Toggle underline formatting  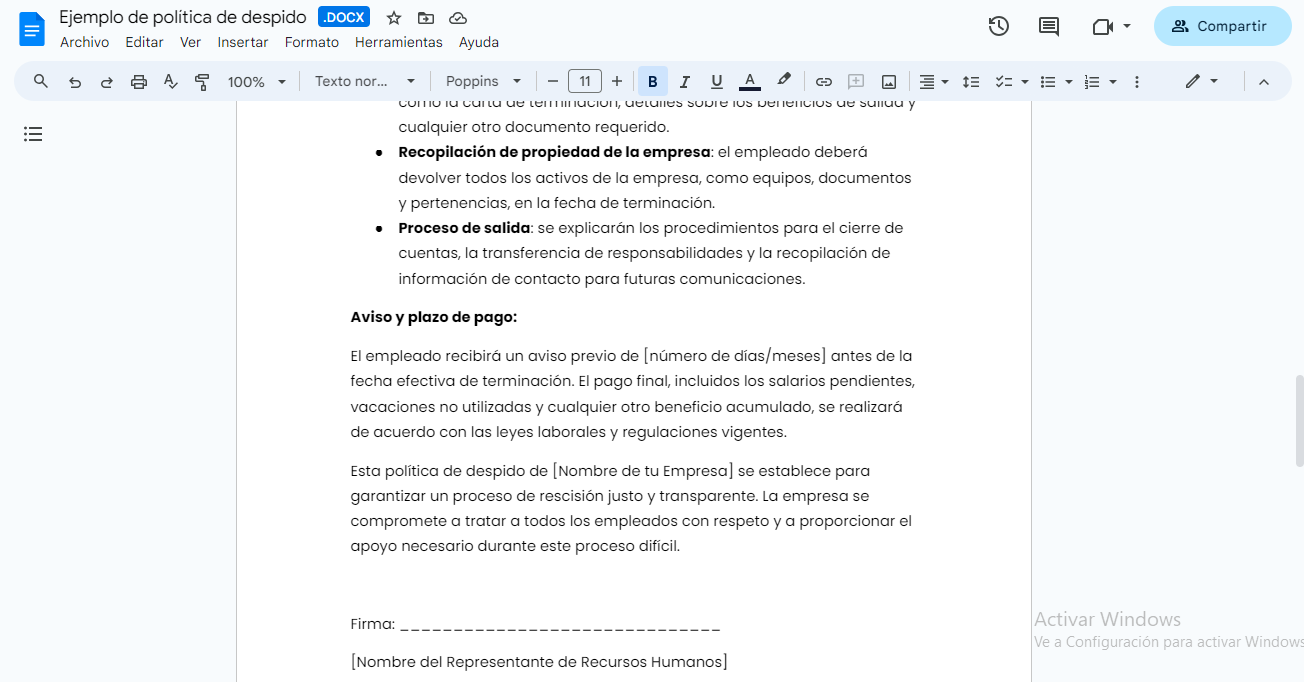pyautogui.click(x=717, y=81)
